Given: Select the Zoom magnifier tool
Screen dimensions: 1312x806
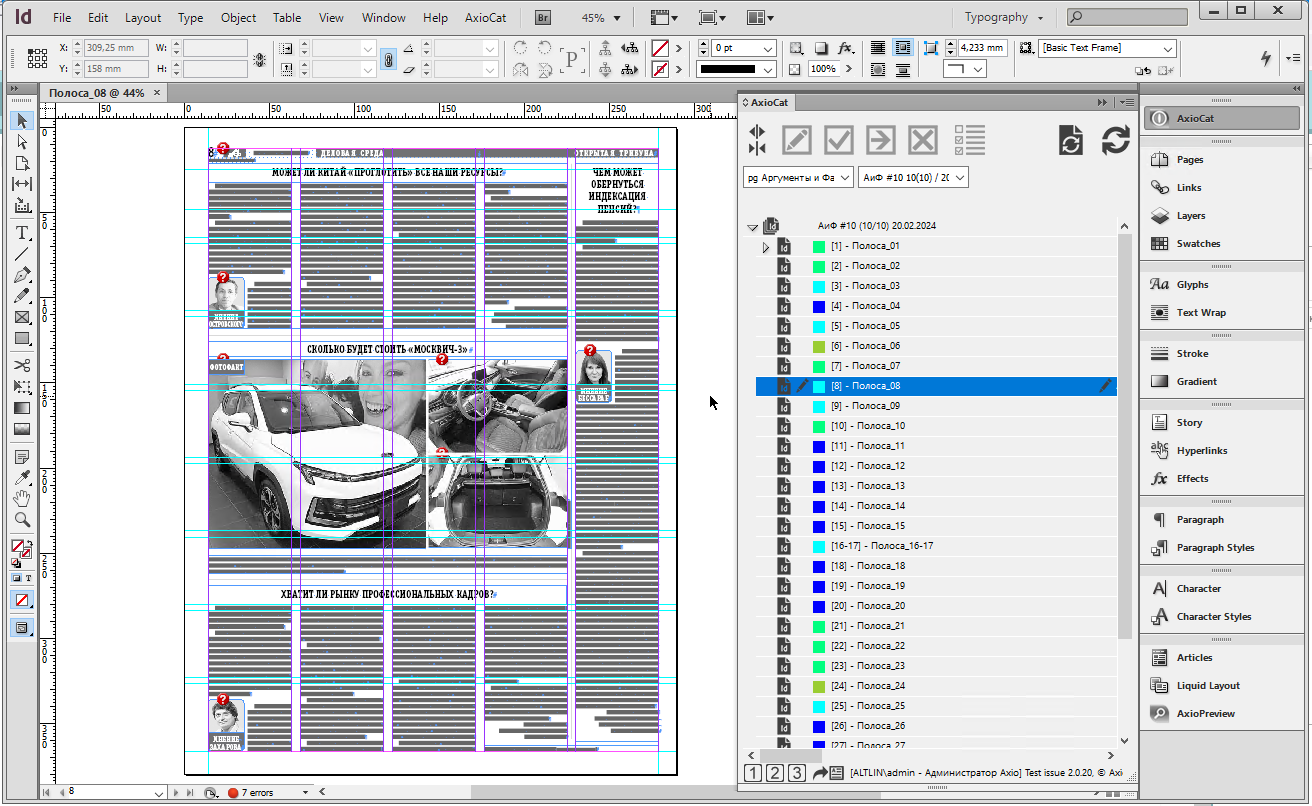Looking at the screenshot, I should pyautogui.click(x=22, y=520).
